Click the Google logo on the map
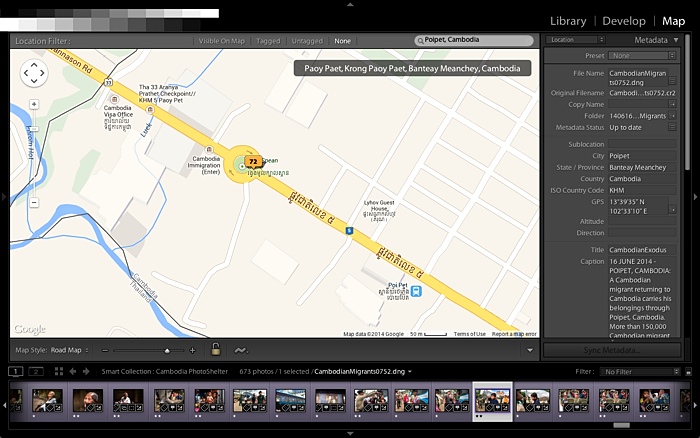This screenshot has height=438, width=700. click(29, 329)
